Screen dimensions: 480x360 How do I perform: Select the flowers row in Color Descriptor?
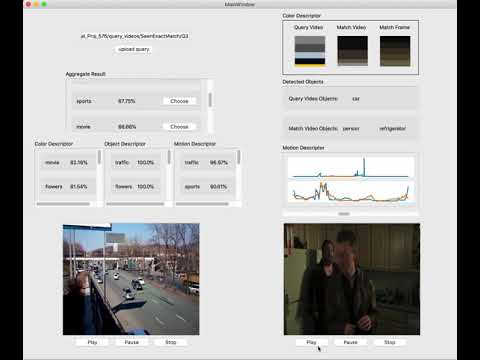(67, 187)
